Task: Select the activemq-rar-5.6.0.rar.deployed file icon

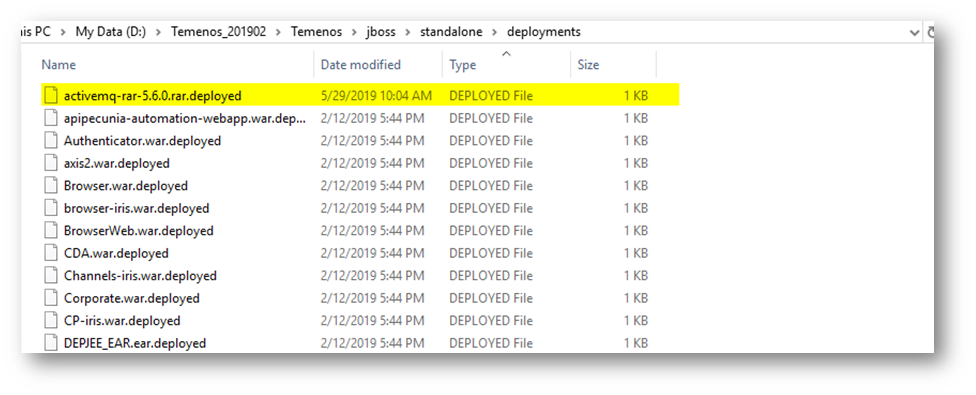Action: point(51,96)
